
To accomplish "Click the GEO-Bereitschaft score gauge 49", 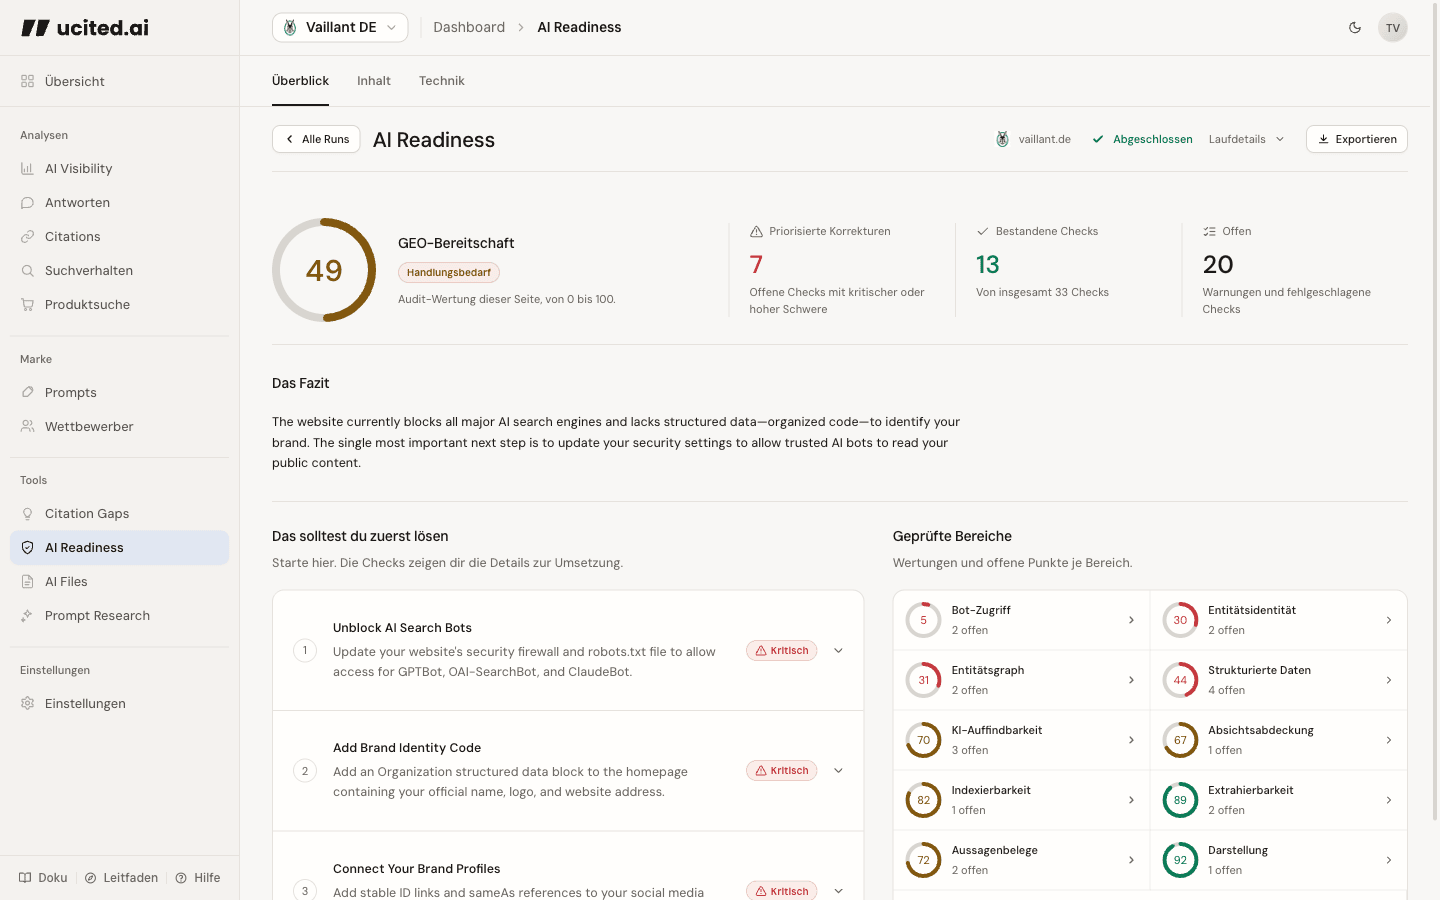I will (x=324, y=270).
